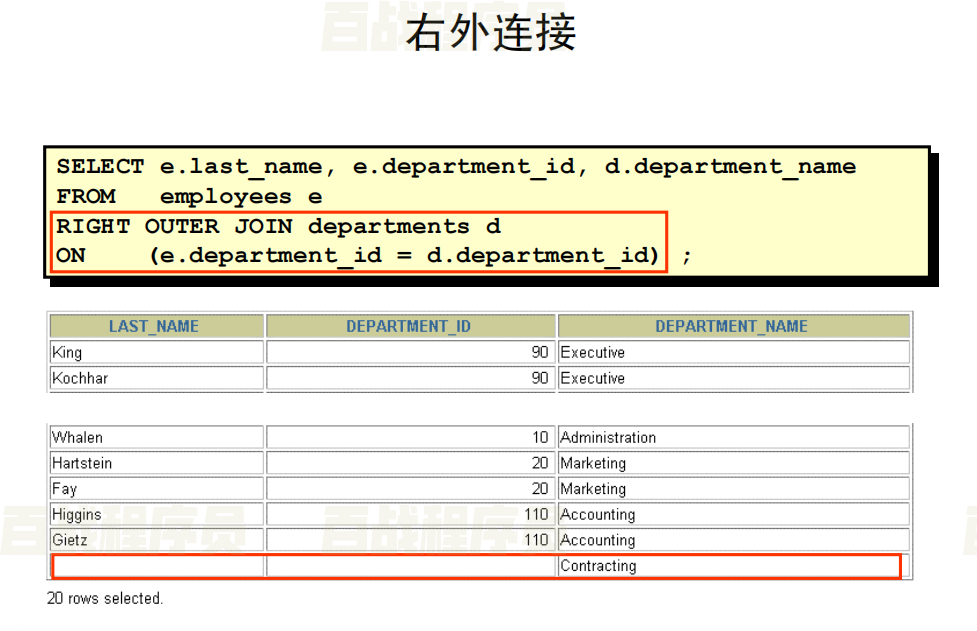The width and height of the screenshot is (977, 631).
Task: Click the 20 rows selected text
Action: (x=102, y=596)
